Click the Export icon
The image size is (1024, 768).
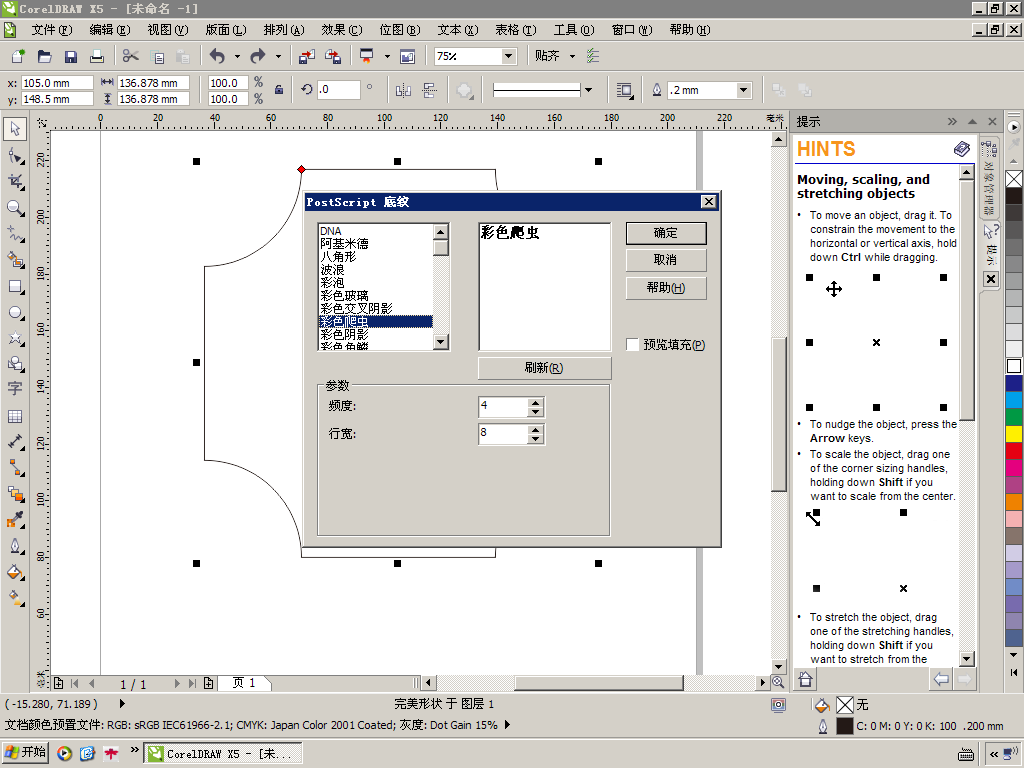333,56
